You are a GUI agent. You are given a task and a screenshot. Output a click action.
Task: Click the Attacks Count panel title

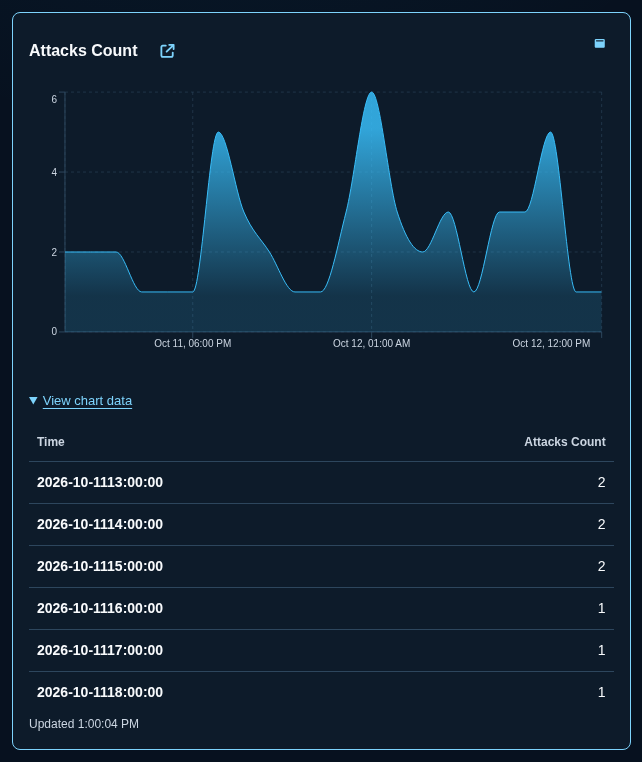[83, 51]
